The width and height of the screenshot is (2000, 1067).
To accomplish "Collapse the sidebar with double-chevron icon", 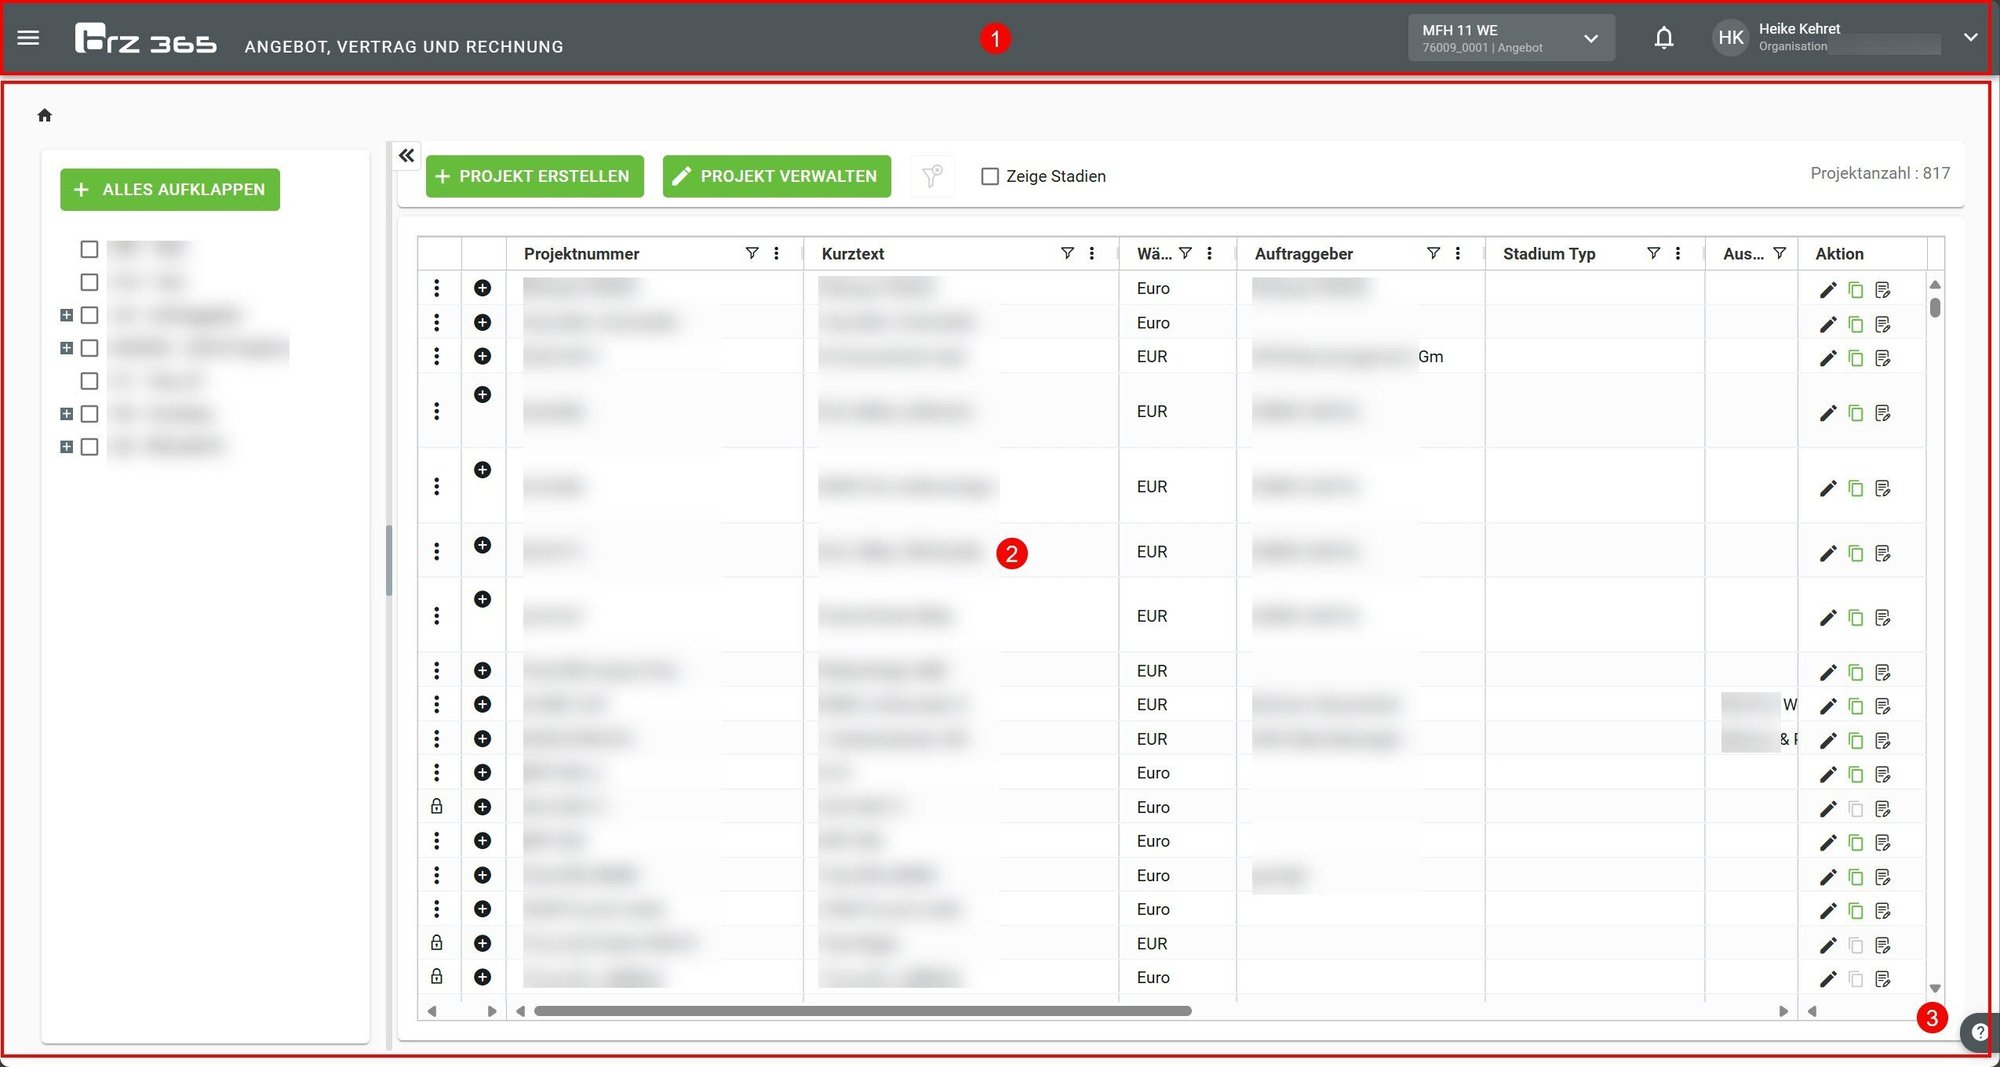I will (x=406, y=155).
